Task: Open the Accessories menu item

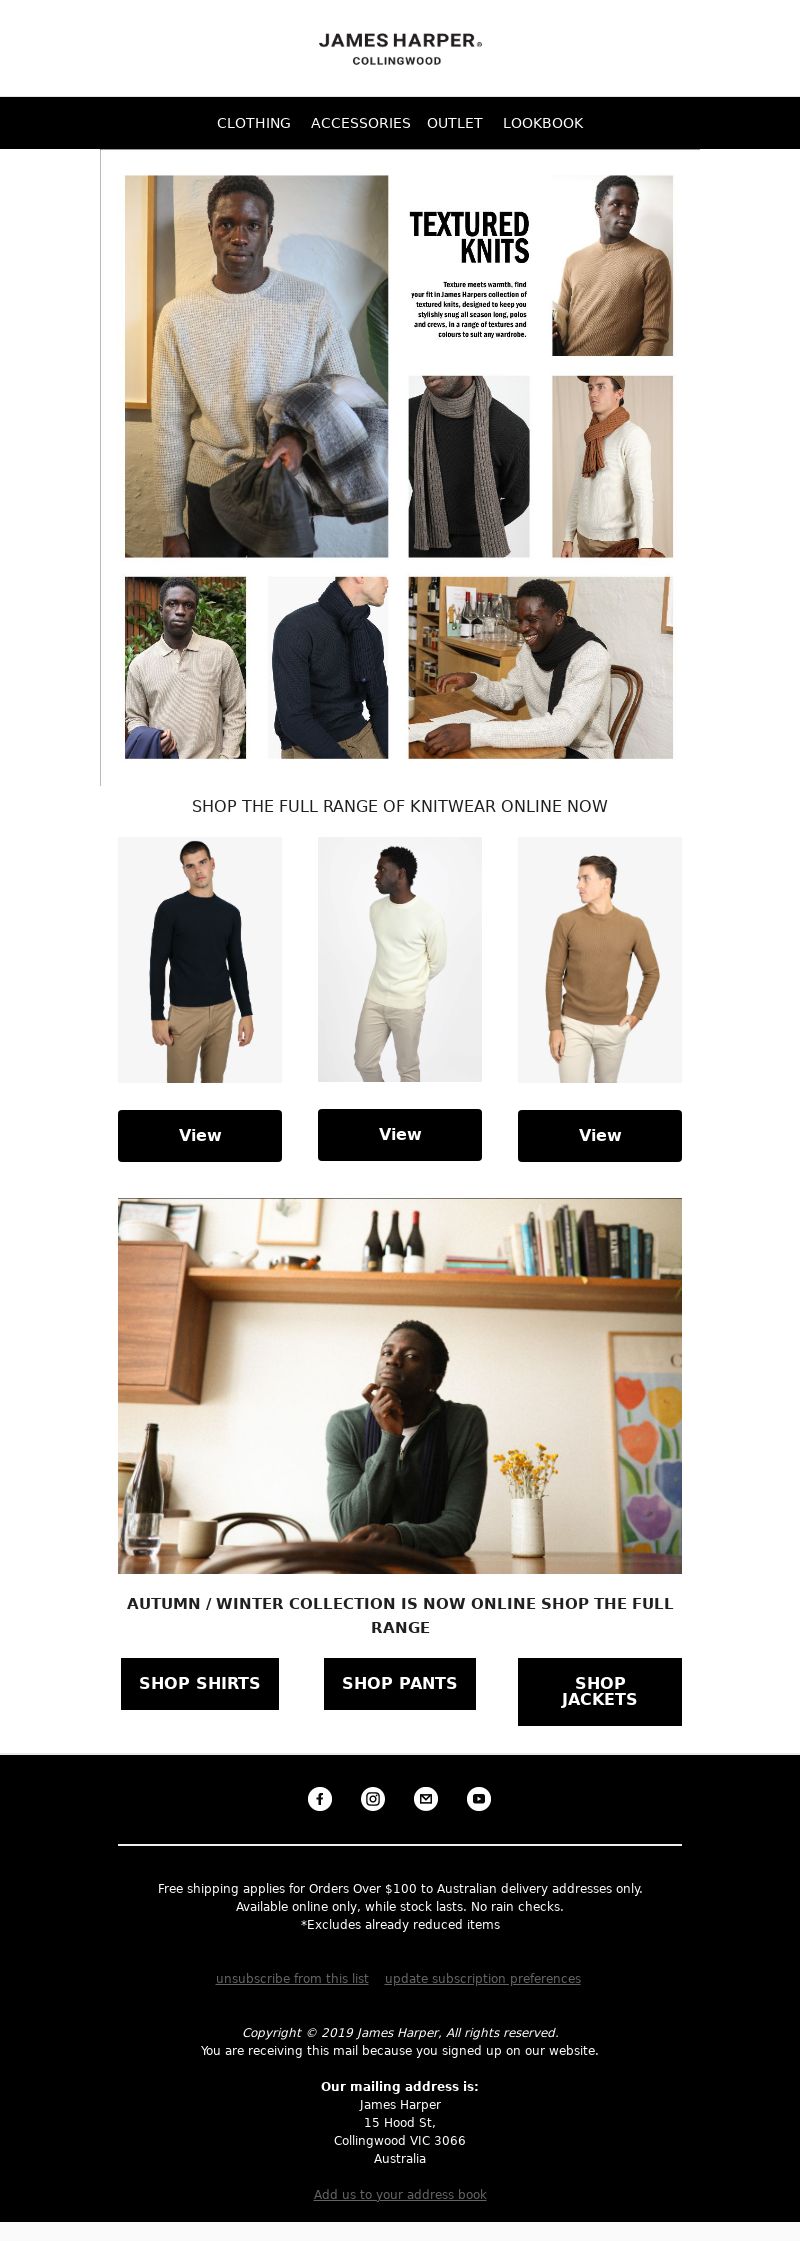Action: click(361, 123)
